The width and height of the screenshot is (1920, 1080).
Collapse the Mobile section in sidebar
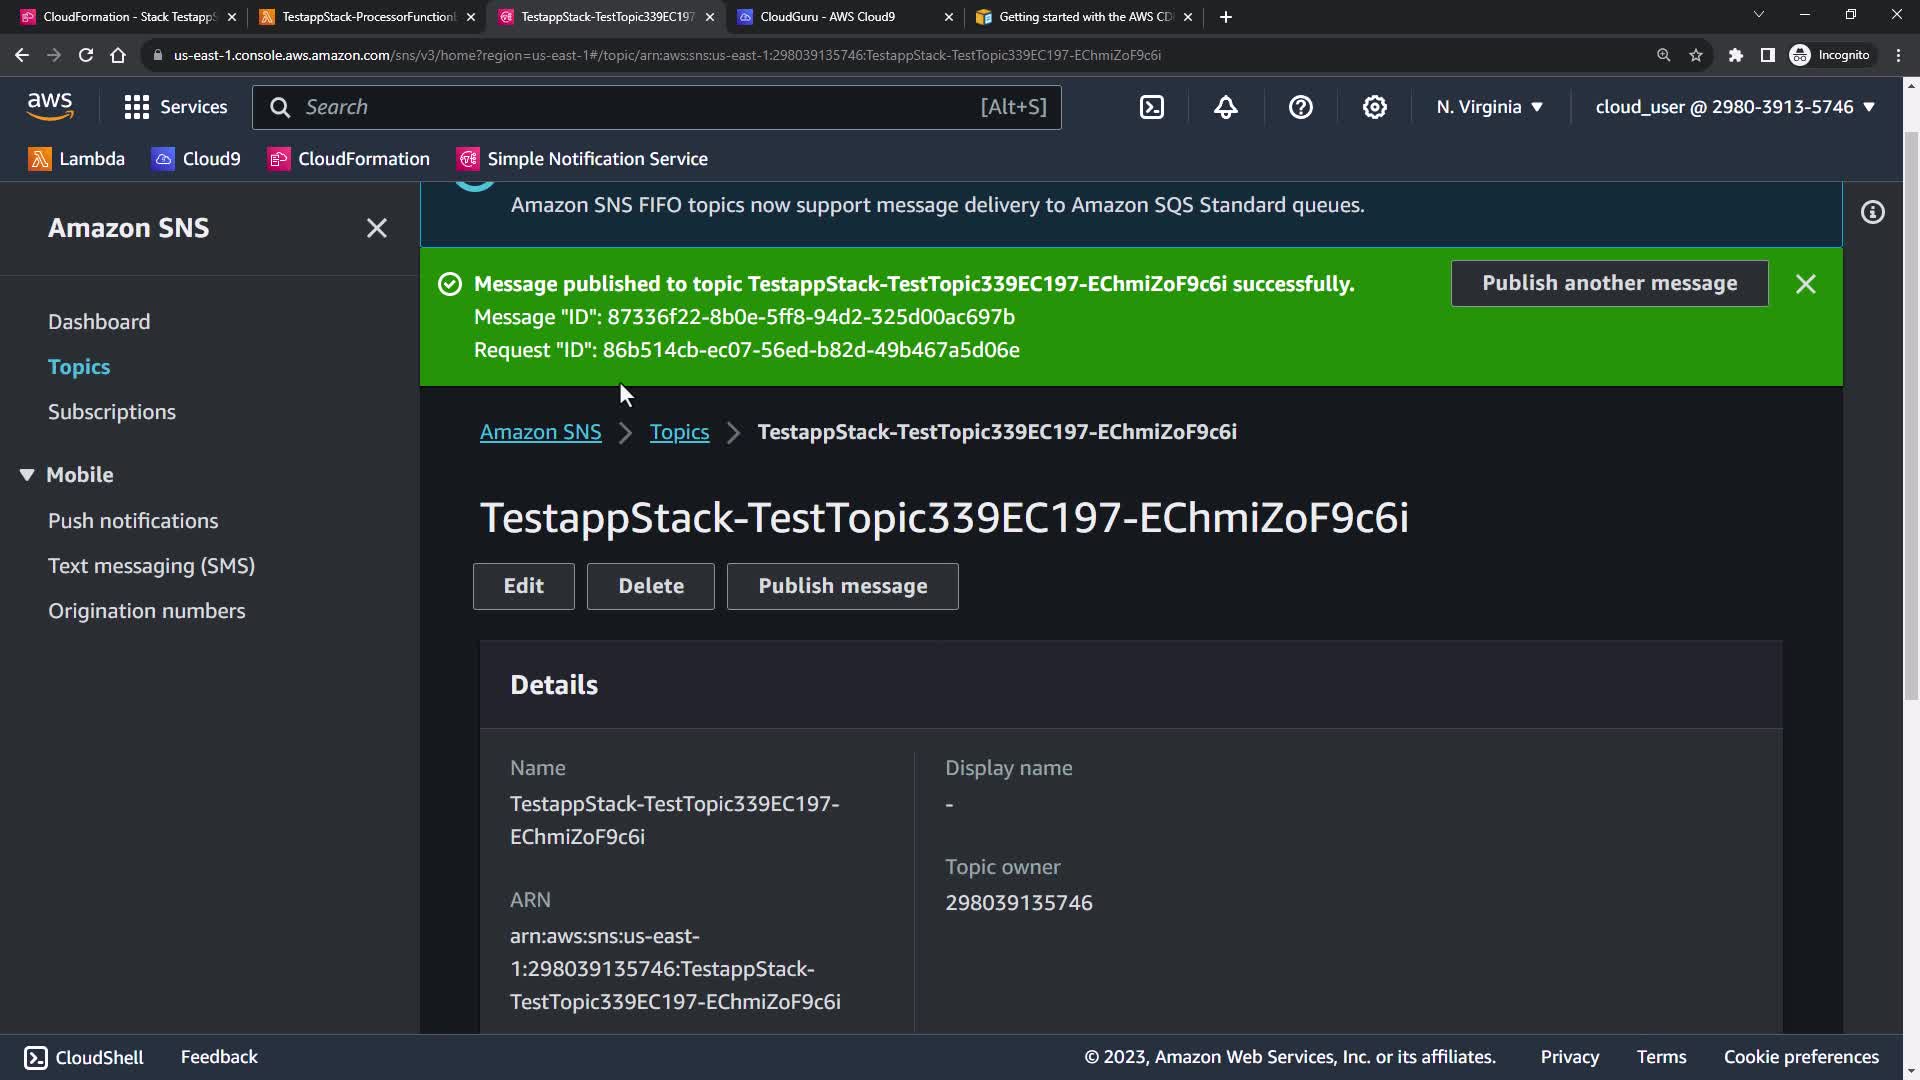point(27,475)
